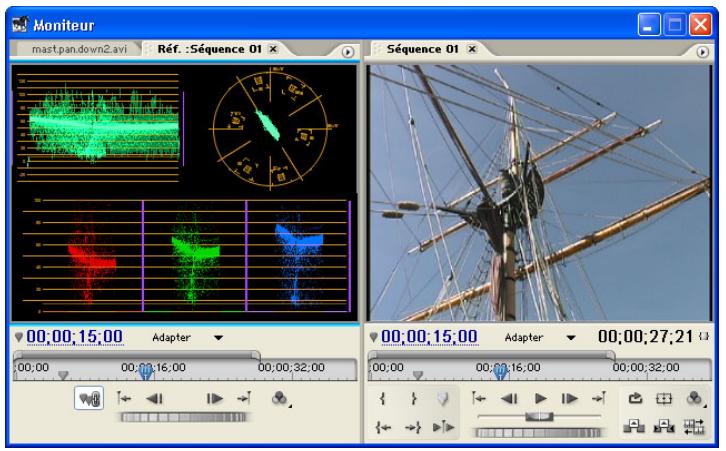The width and height of the screenshot is (726, 451).
Task: Go to In point in Program monitor
Action: click(x=384, y=427)
